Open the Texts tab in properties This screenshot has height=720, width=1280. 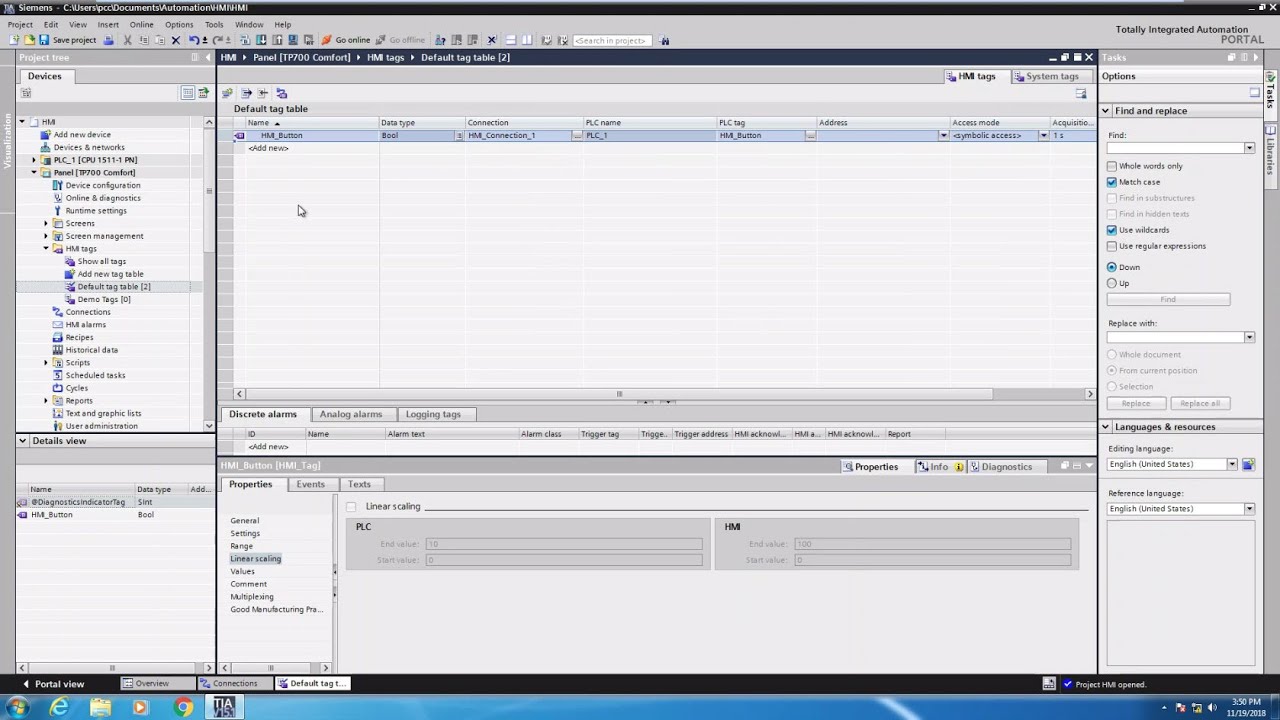click(x=359, y=484)
